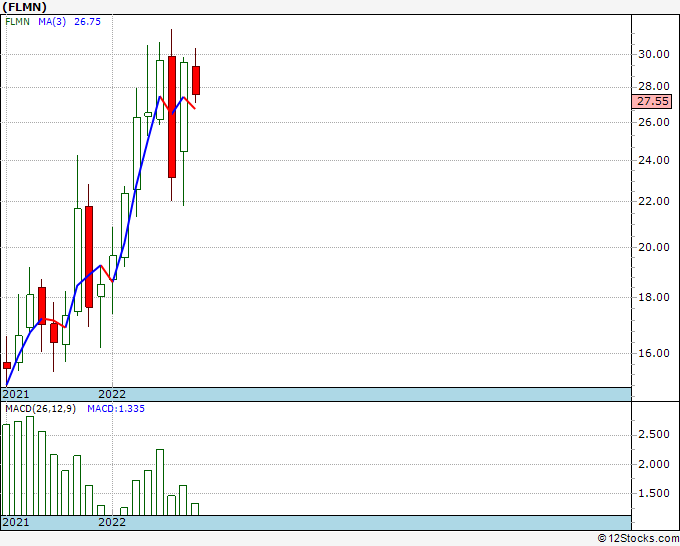
Task: Click the 26.00 price axis label
Action: point(654,122)
